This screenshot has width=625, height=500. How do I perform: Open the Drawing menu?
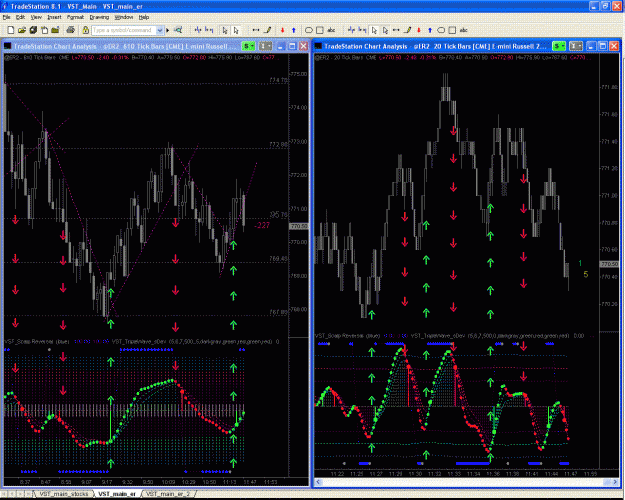(x=99, y=17)
